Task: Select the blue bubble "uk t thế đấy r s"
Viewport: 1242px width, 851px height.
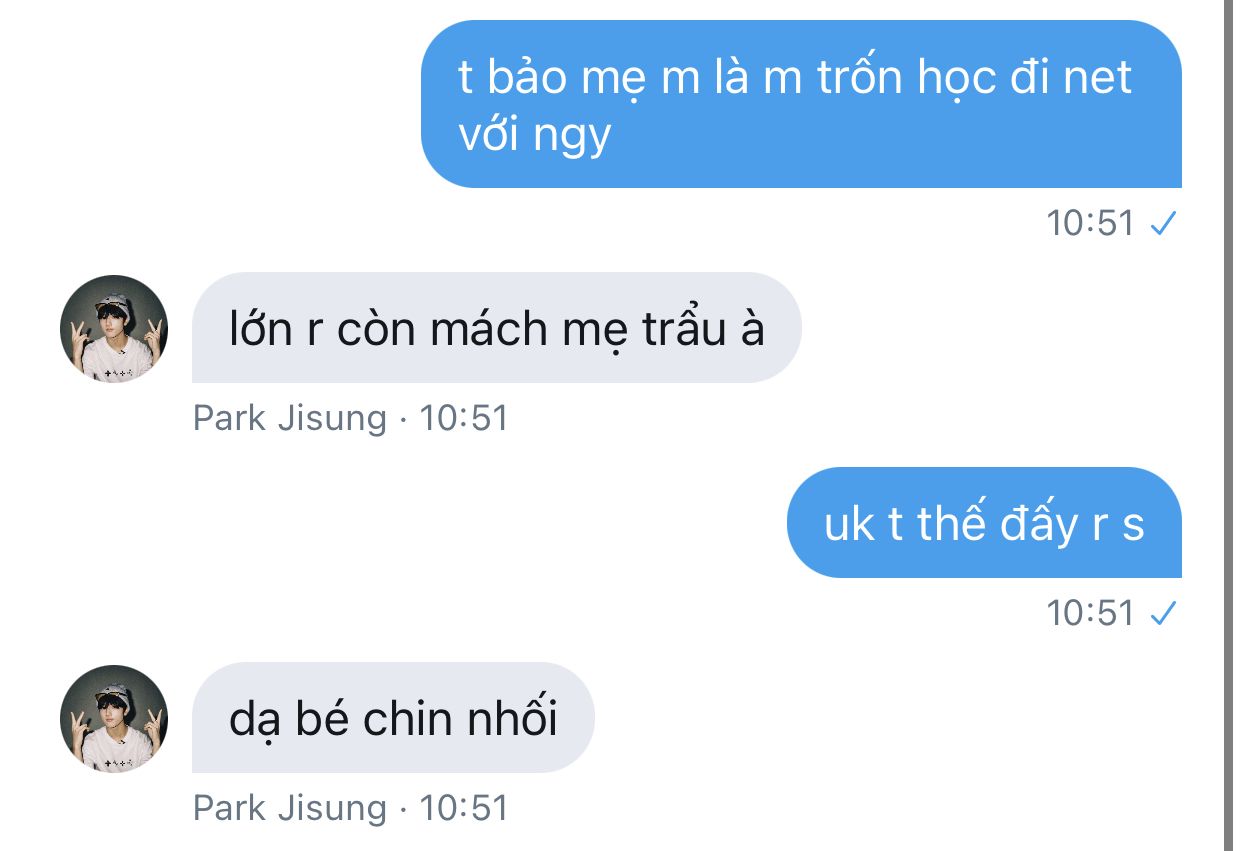Action: 984,523
